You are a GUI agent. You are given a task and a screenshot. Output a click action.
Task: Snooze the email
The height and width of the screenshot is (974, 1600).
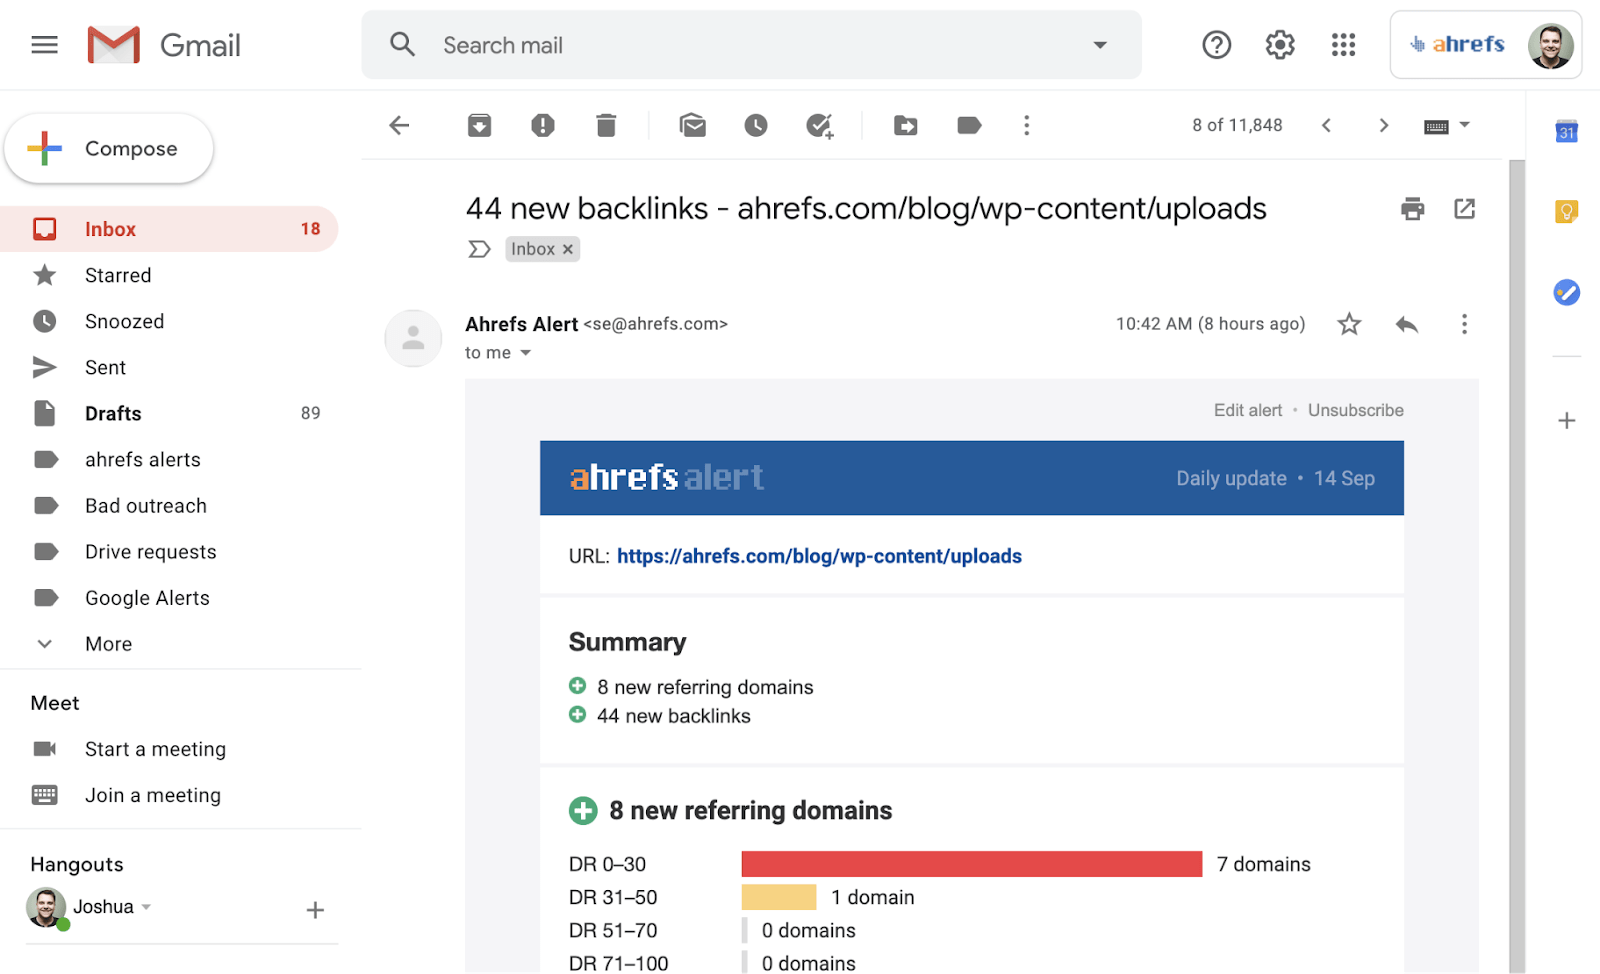point(755,125)
